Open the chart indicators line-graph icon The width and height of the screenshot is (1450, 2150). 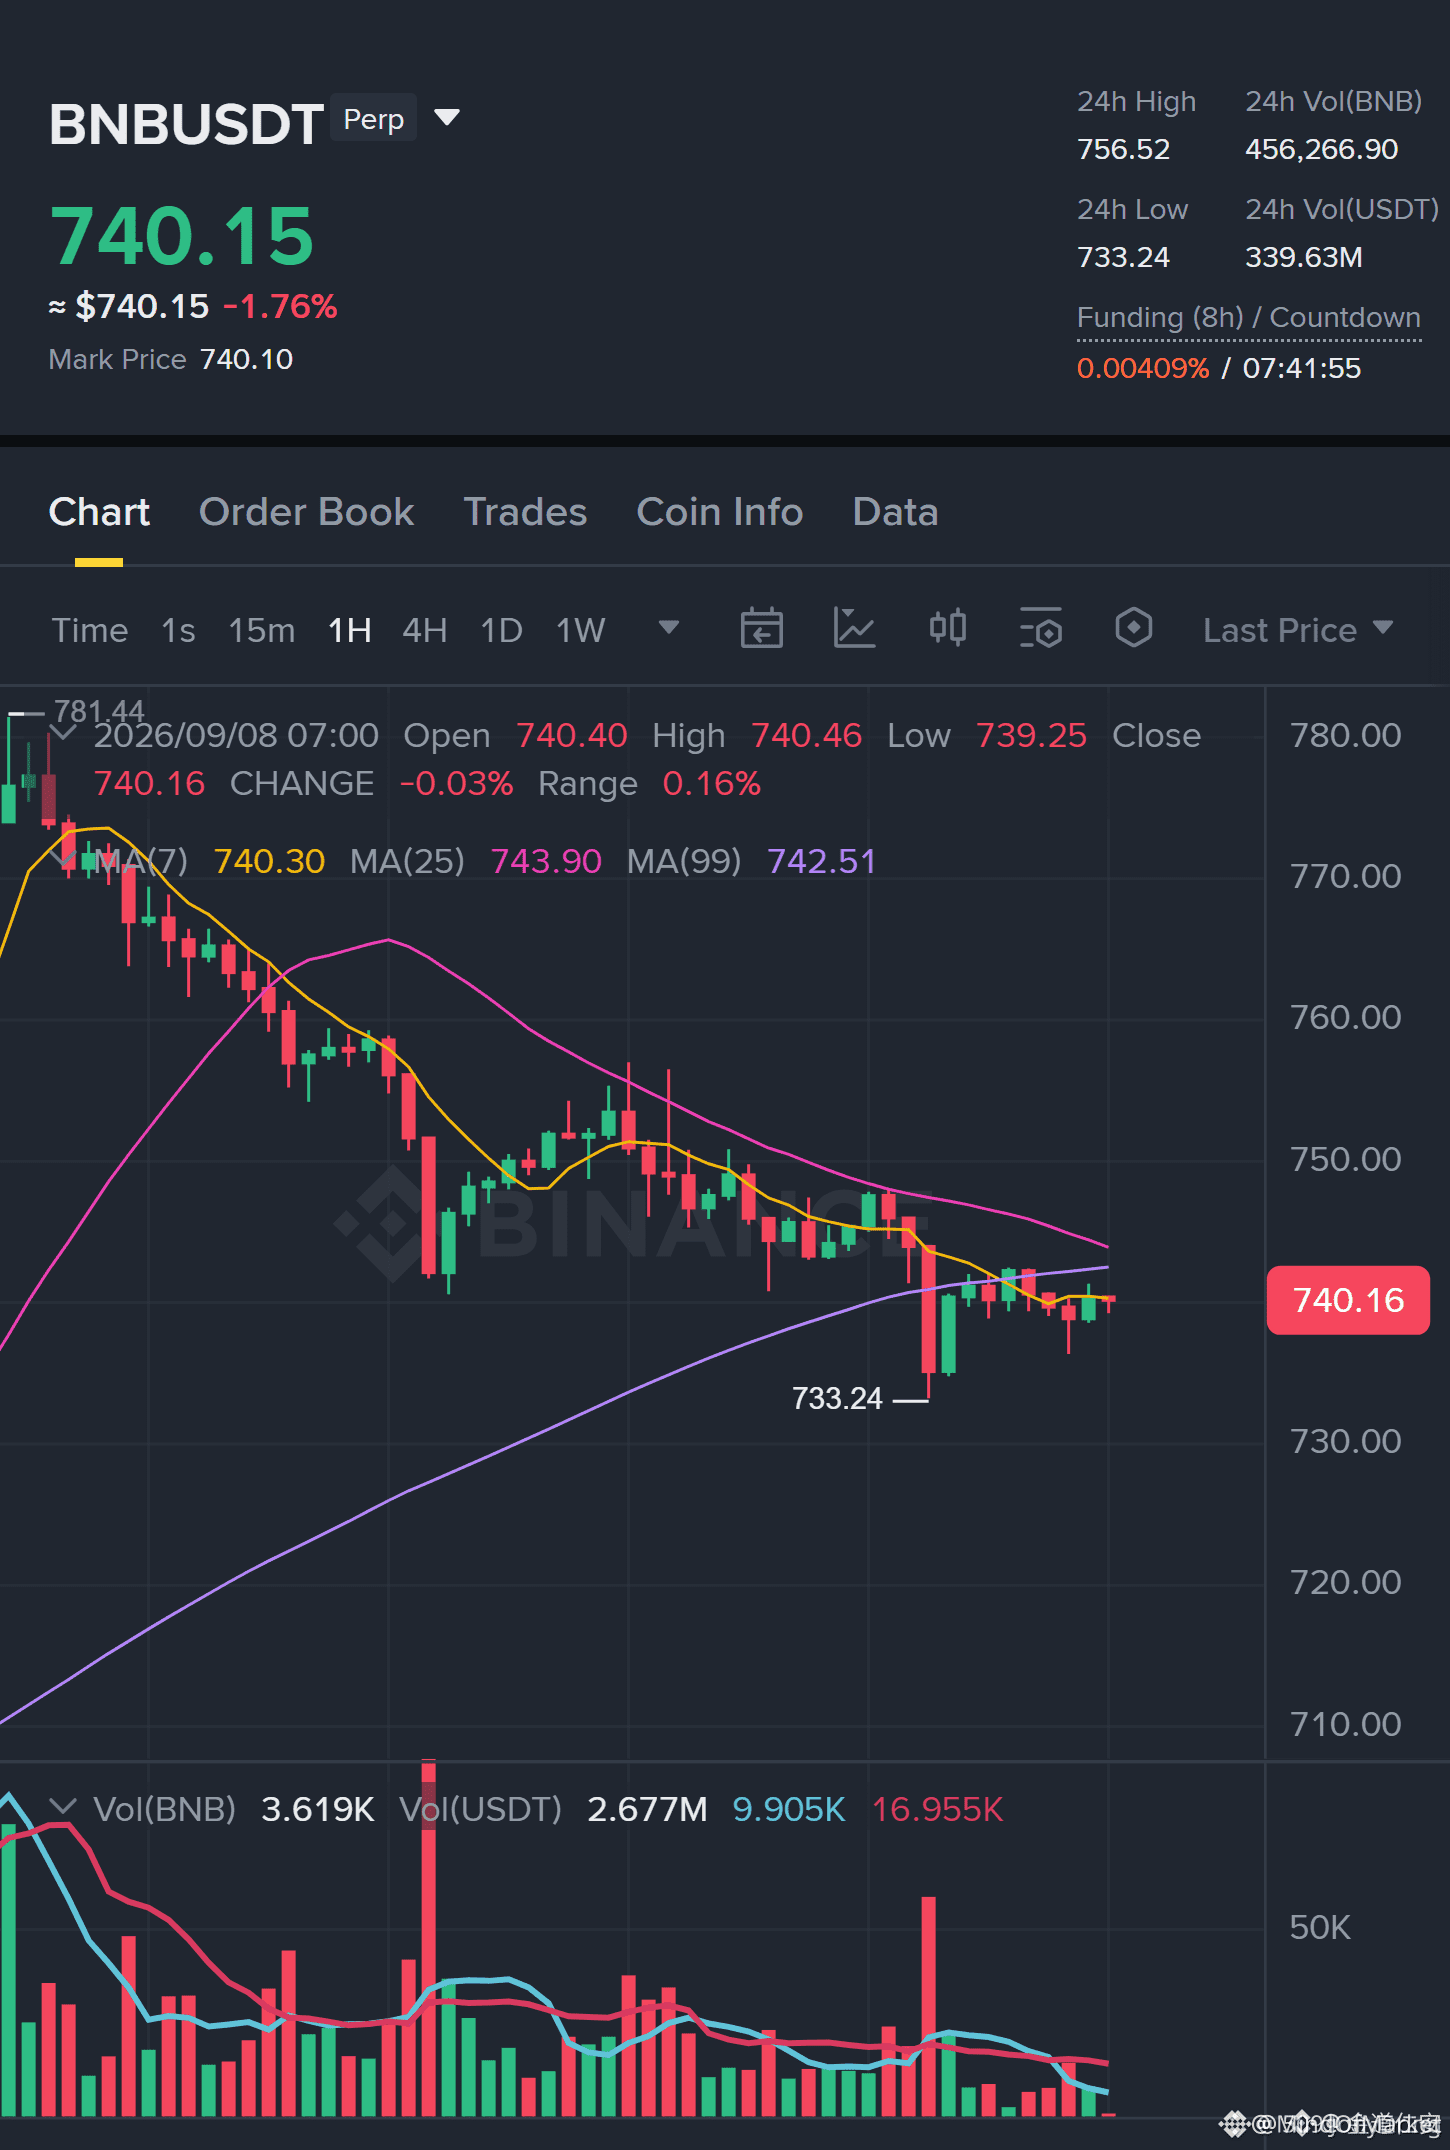coord(855,629)
